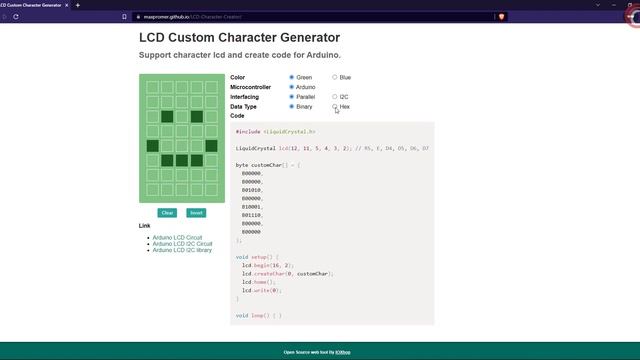Click the lcd.write(0) code line
The image size is (640, 360).
pyautogui.click(x=262, y=290)
